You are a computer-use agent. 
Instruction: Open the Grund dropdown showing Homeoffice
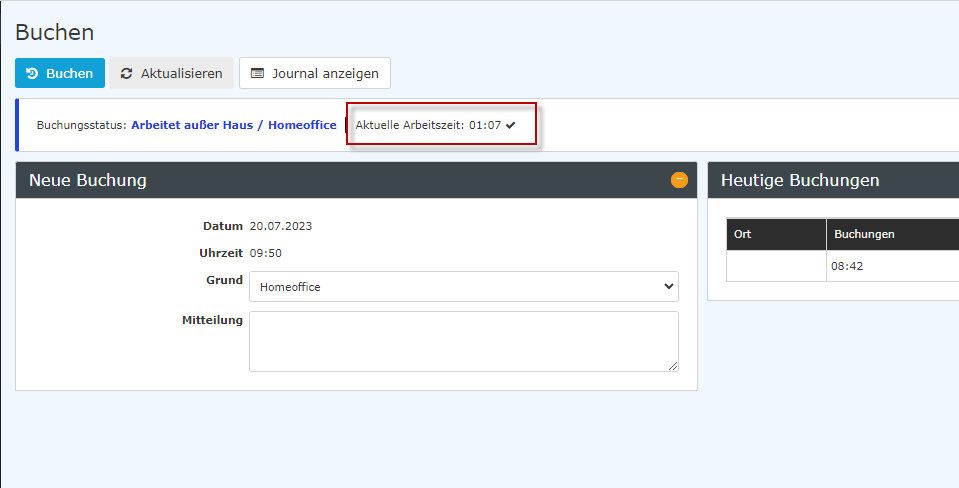[x=464, y=287]
